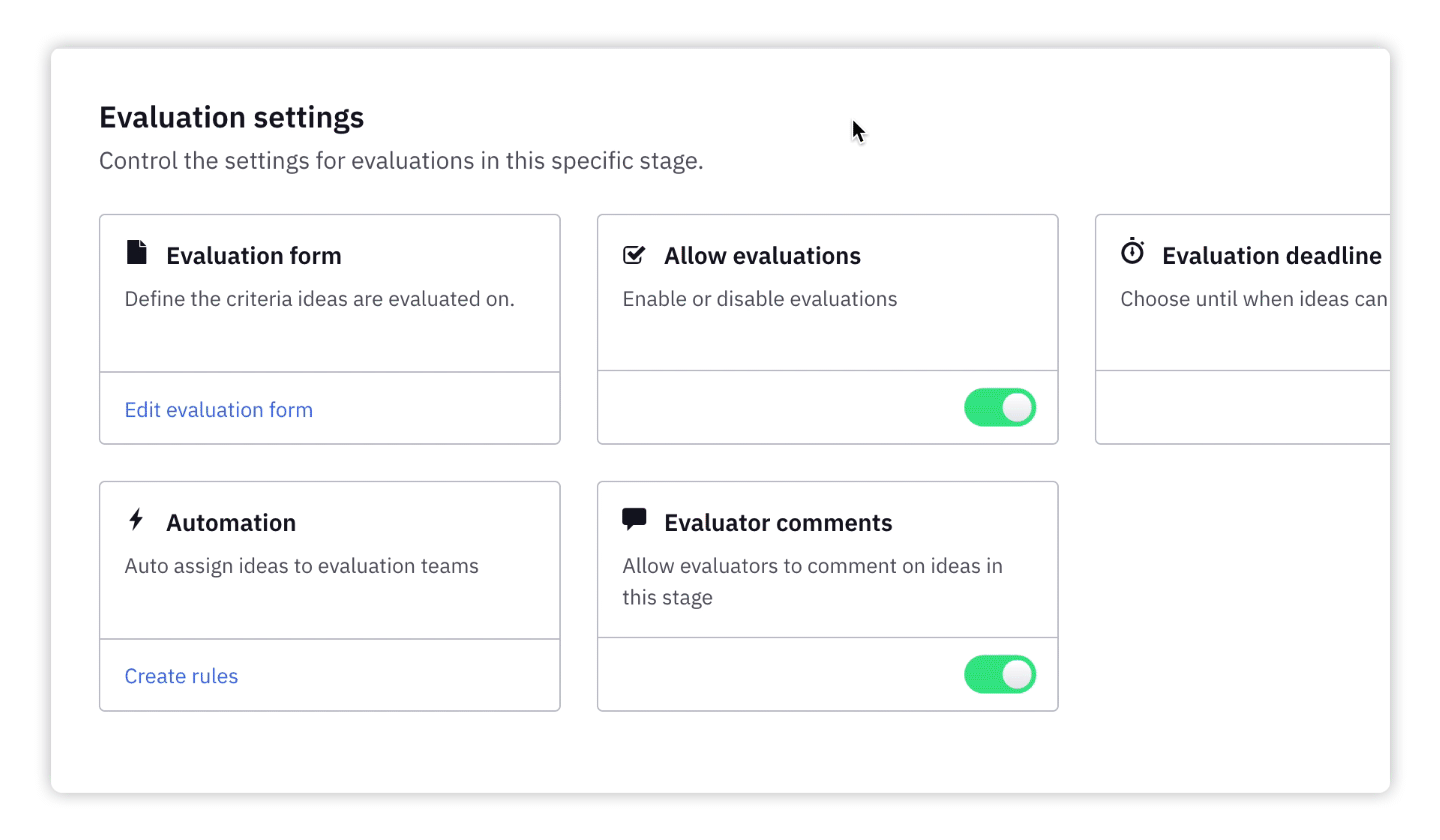This screenshot has height=840, width=1440.
Task: Open the Create rules link
Action: pos(181,677)
